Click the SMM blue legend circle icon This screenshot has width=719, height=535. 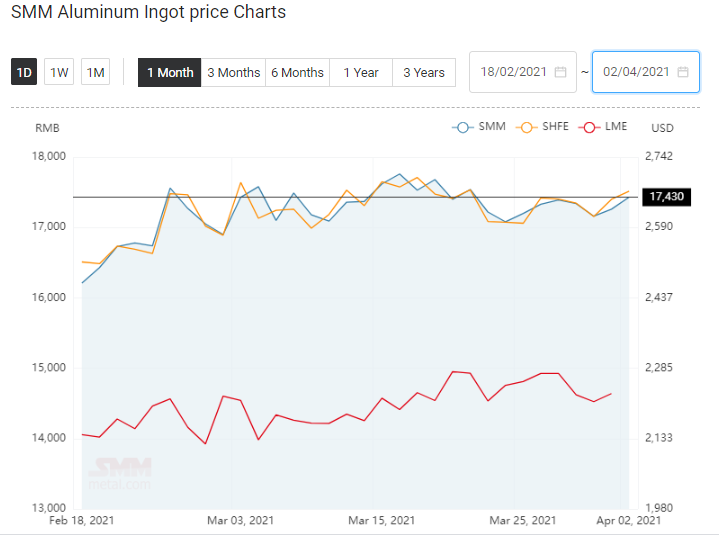[463, 127]
